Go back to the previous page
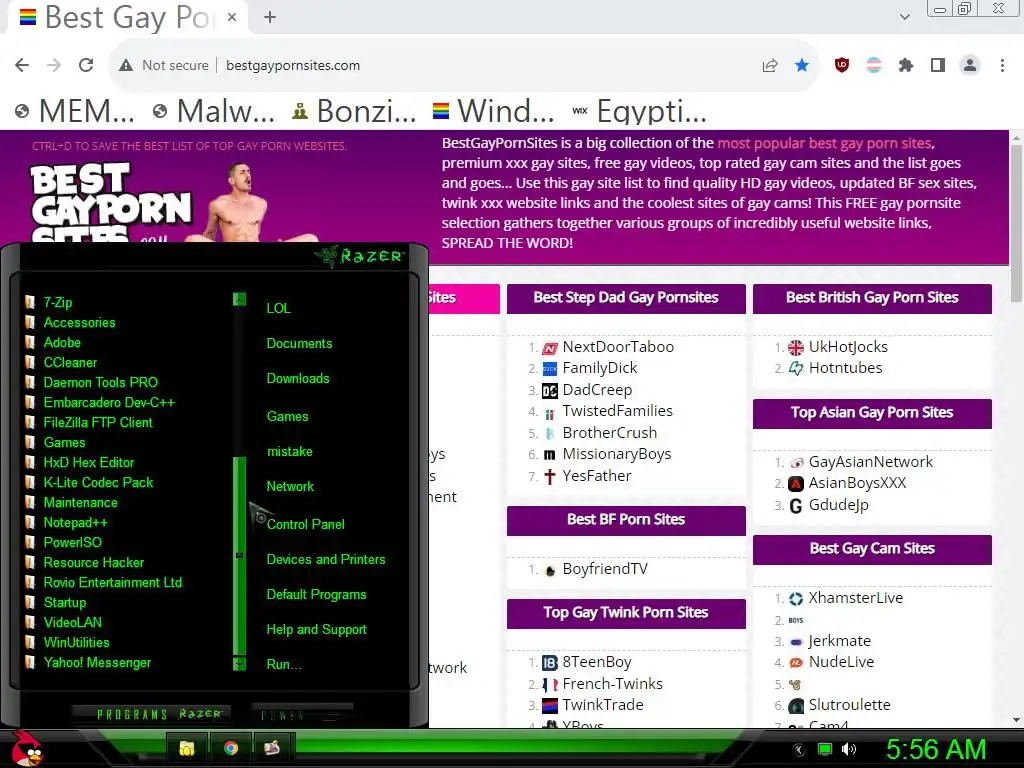 click(22, 65)
